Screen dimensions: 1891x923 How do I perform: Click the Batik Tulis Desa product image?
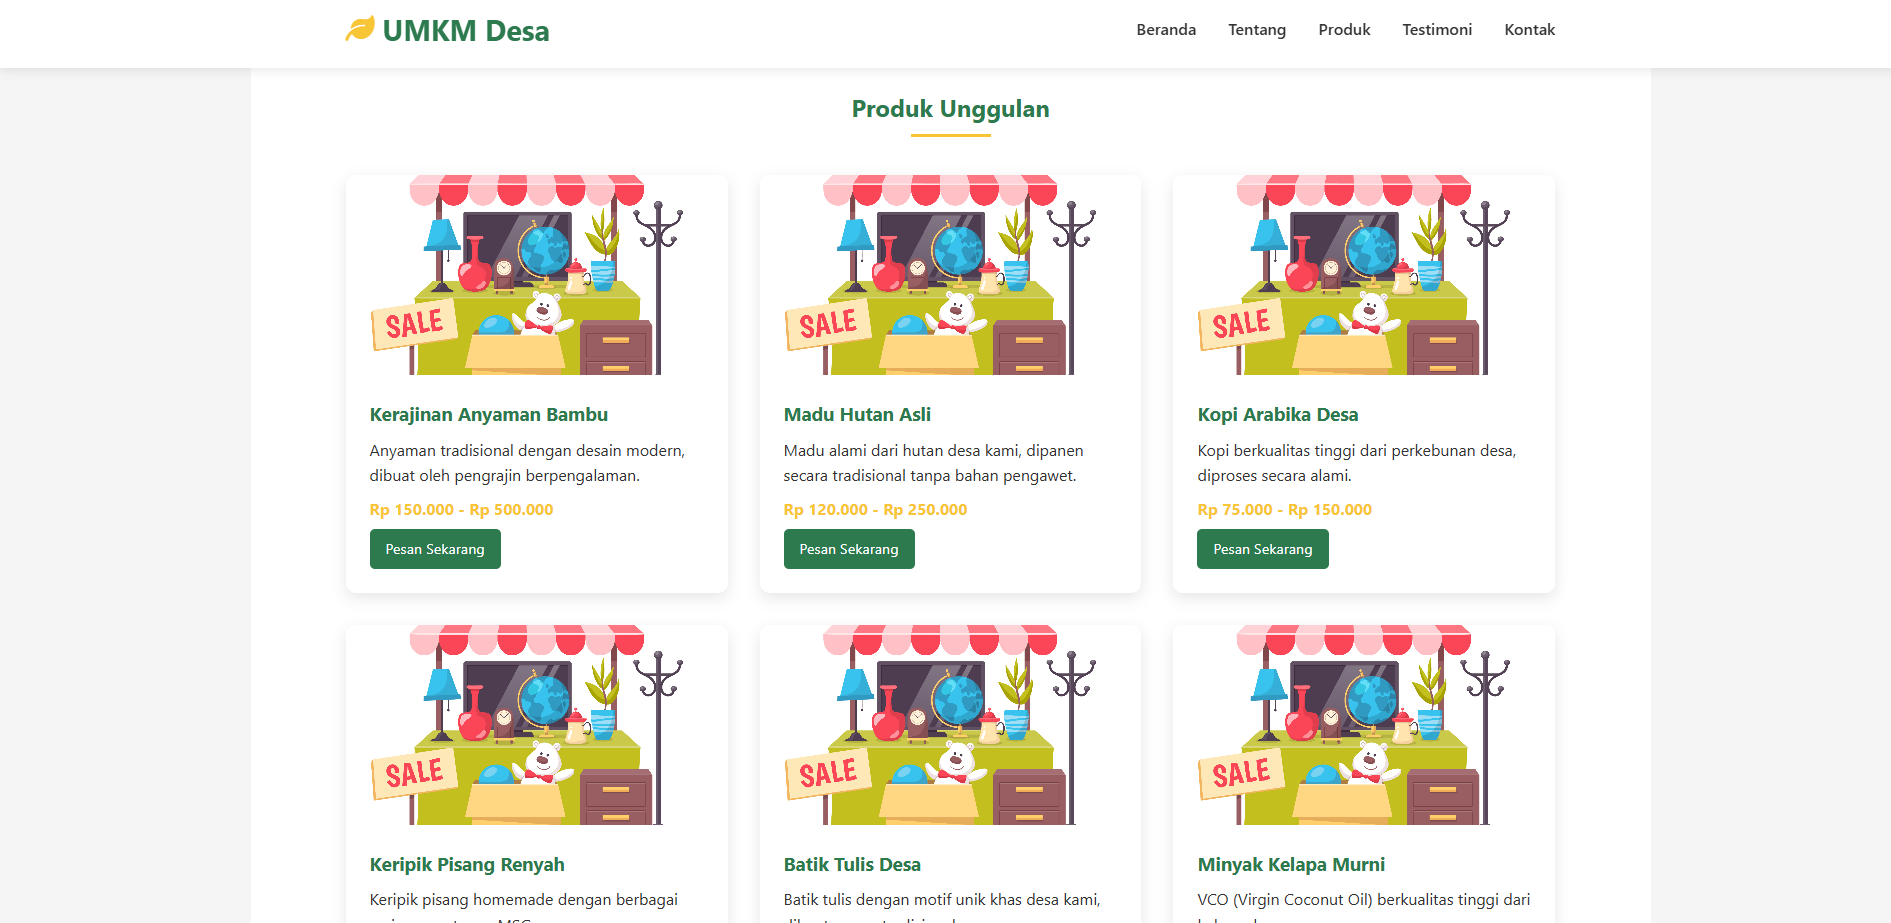point(950,725)
